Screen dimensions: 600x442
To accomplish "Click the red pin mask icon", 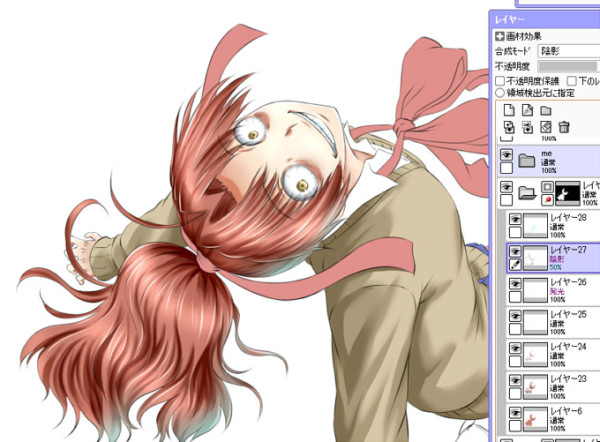I will tap(547, 200).
